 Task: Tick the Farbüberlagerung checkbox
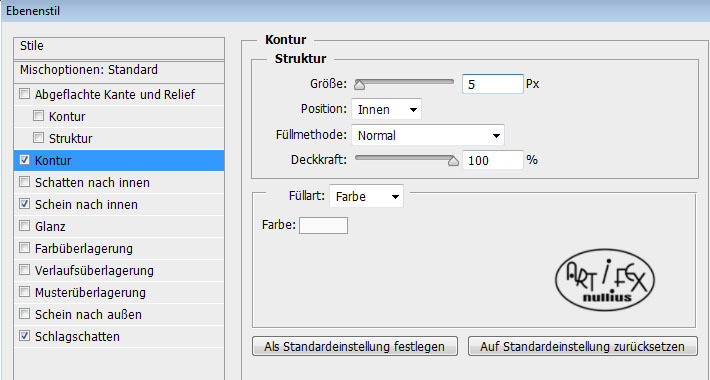(x=24, y=248)
